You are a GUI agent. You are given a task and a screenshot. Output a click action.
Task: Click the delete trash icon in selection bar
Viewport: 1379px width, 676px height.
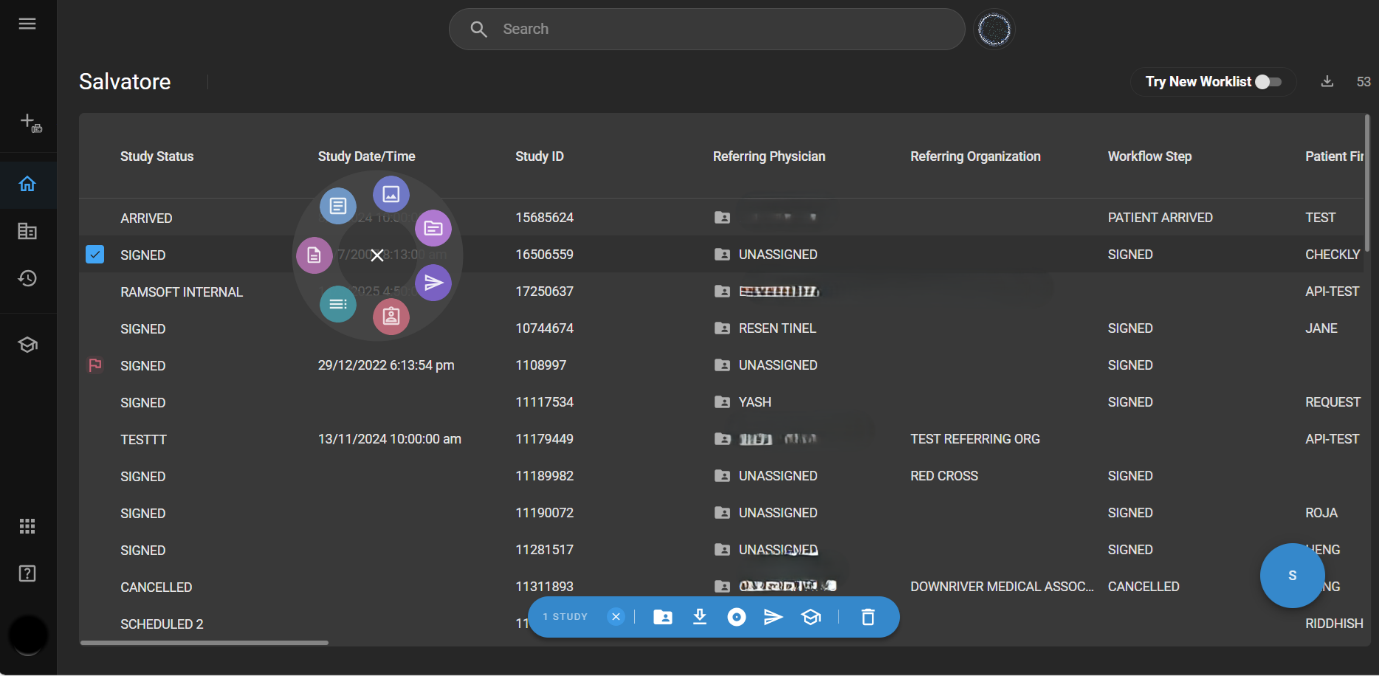click(868, 617)
